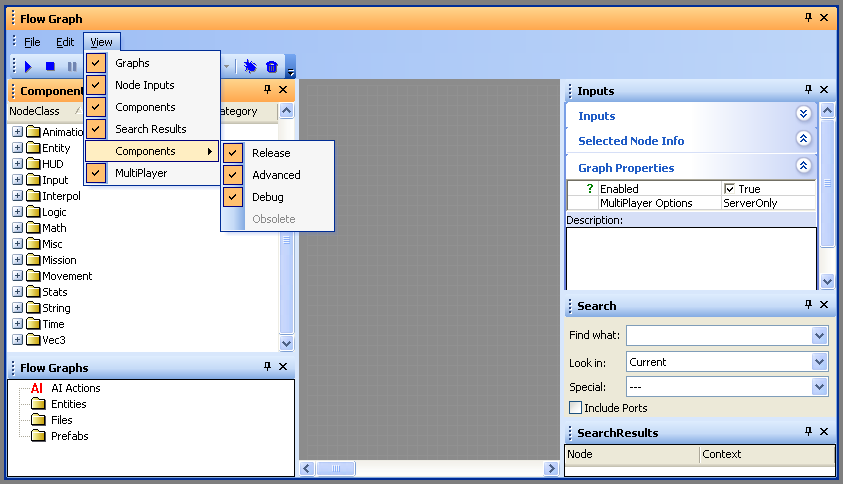Check the Include Ports checkbox
Screen dimensions: 843x484
[x=575, y=408]
